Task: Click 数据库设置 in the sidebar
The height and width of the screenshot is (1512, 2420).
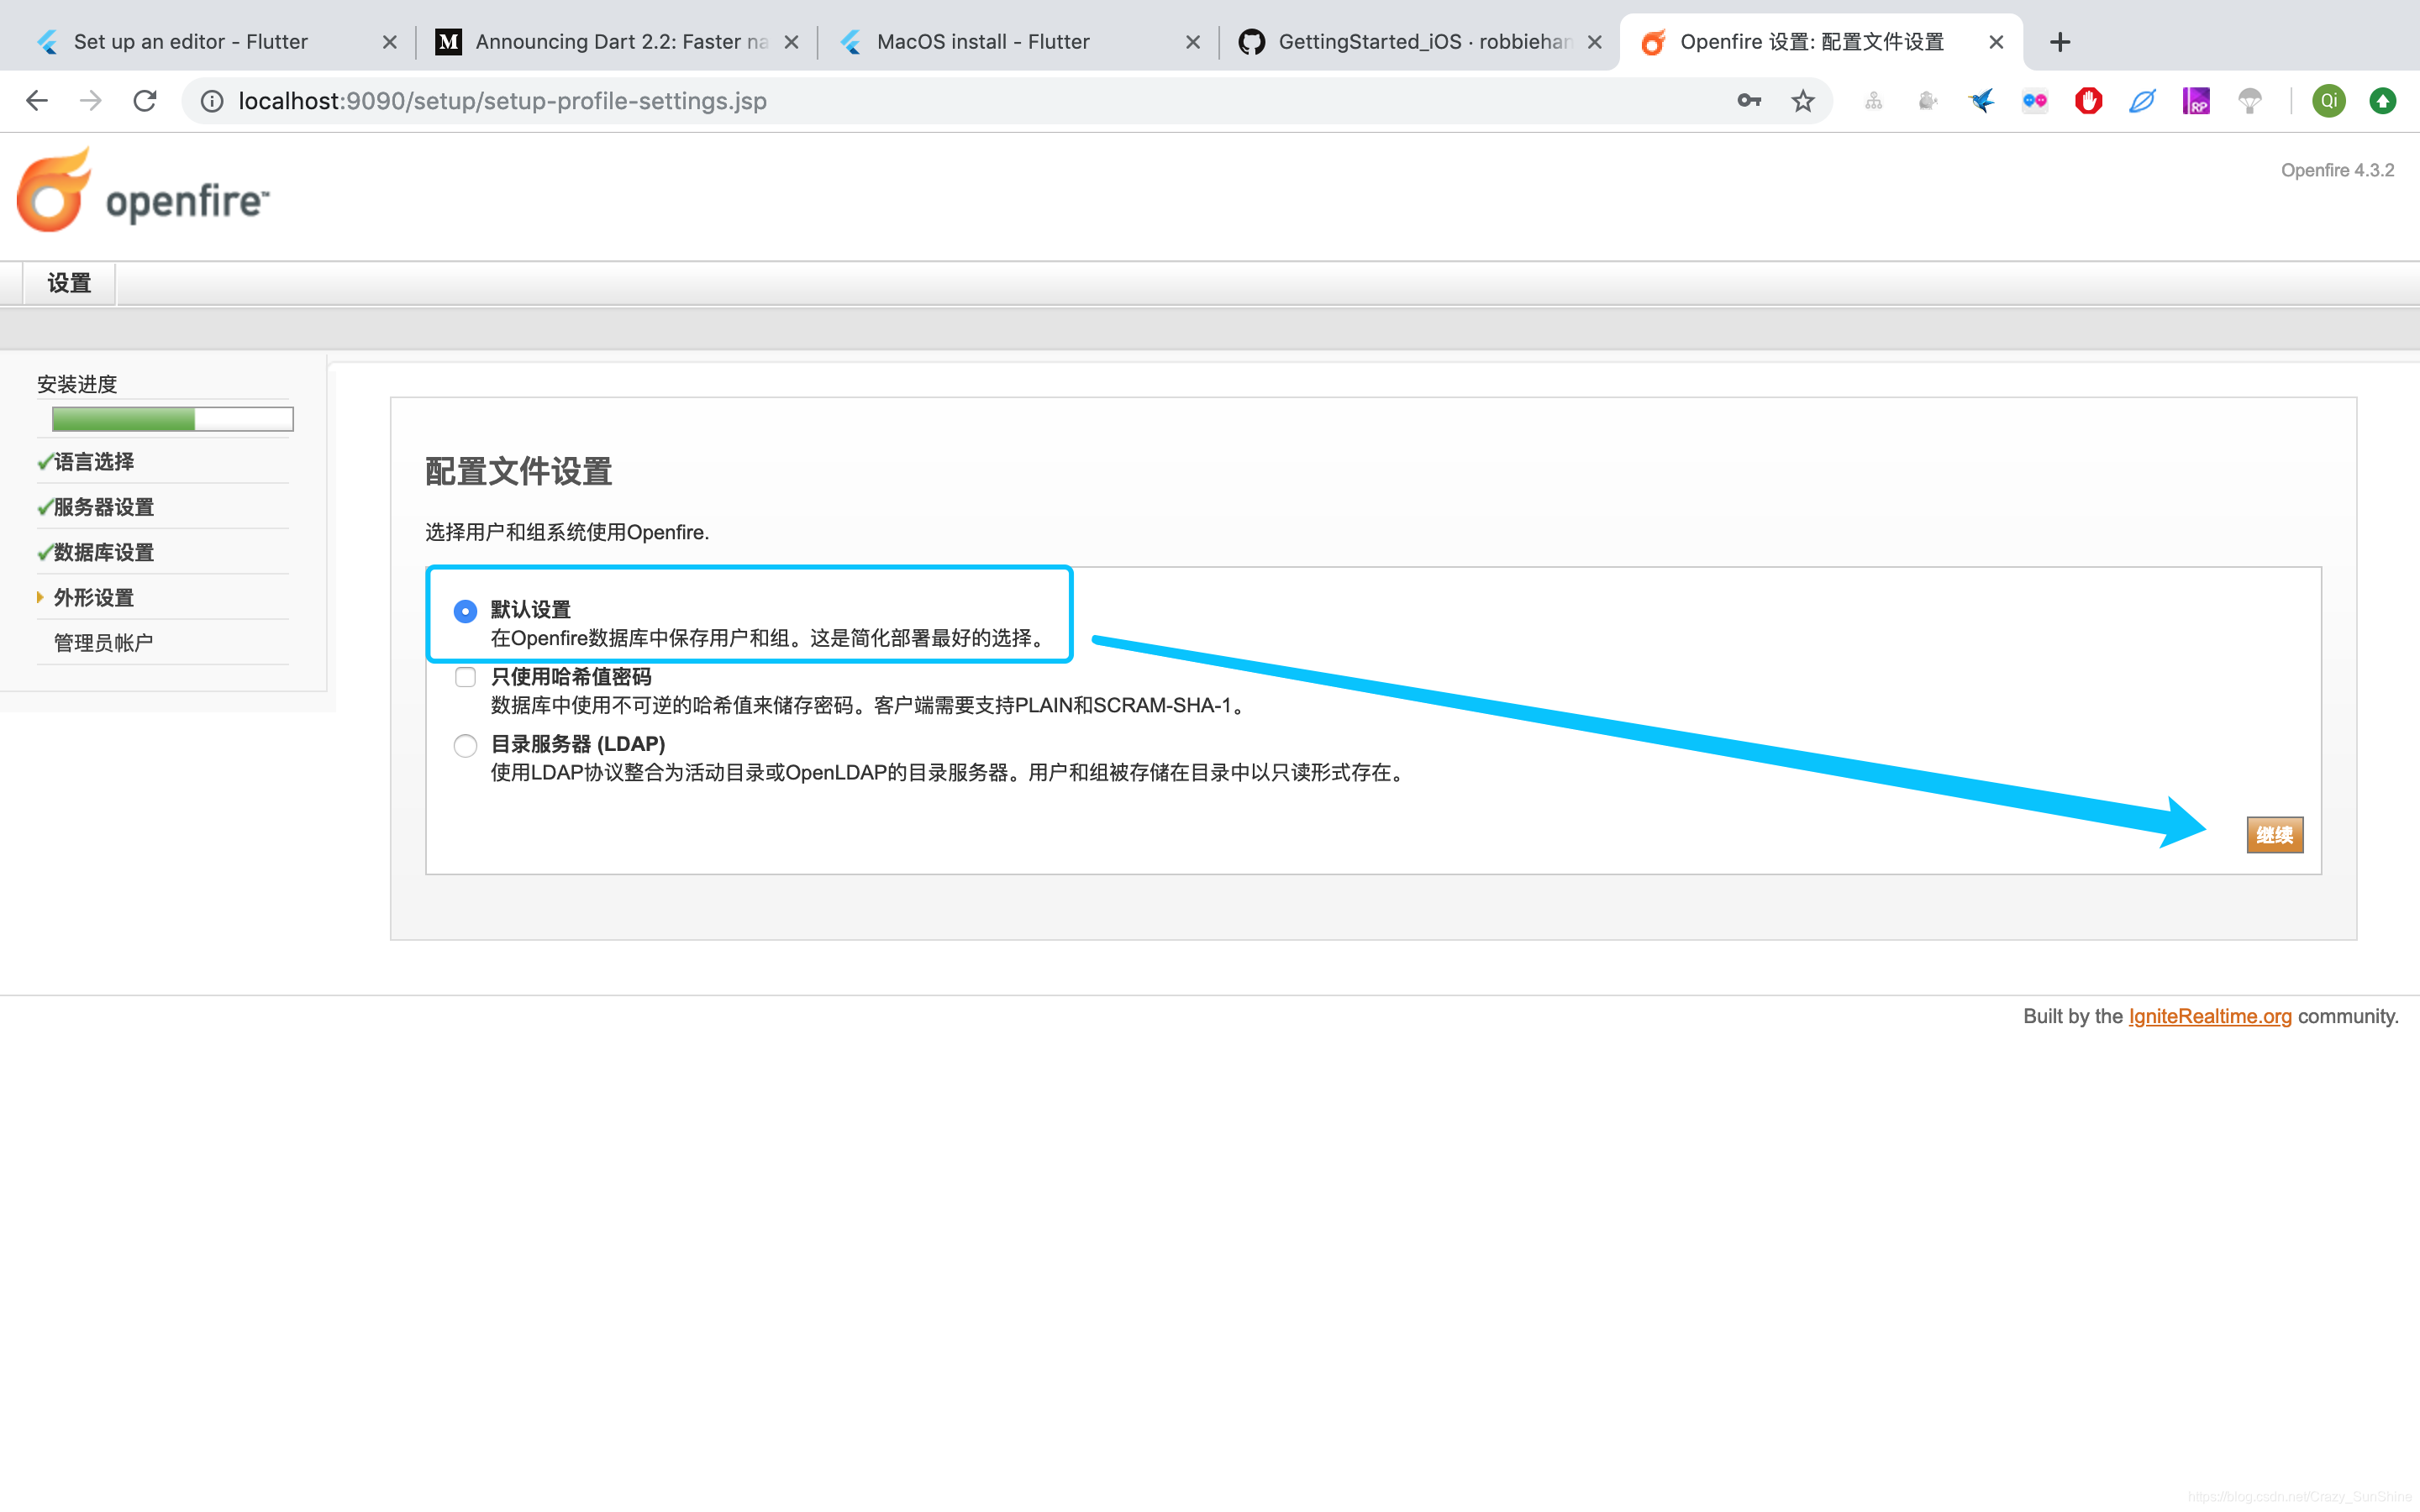Action: coord(103,552)
